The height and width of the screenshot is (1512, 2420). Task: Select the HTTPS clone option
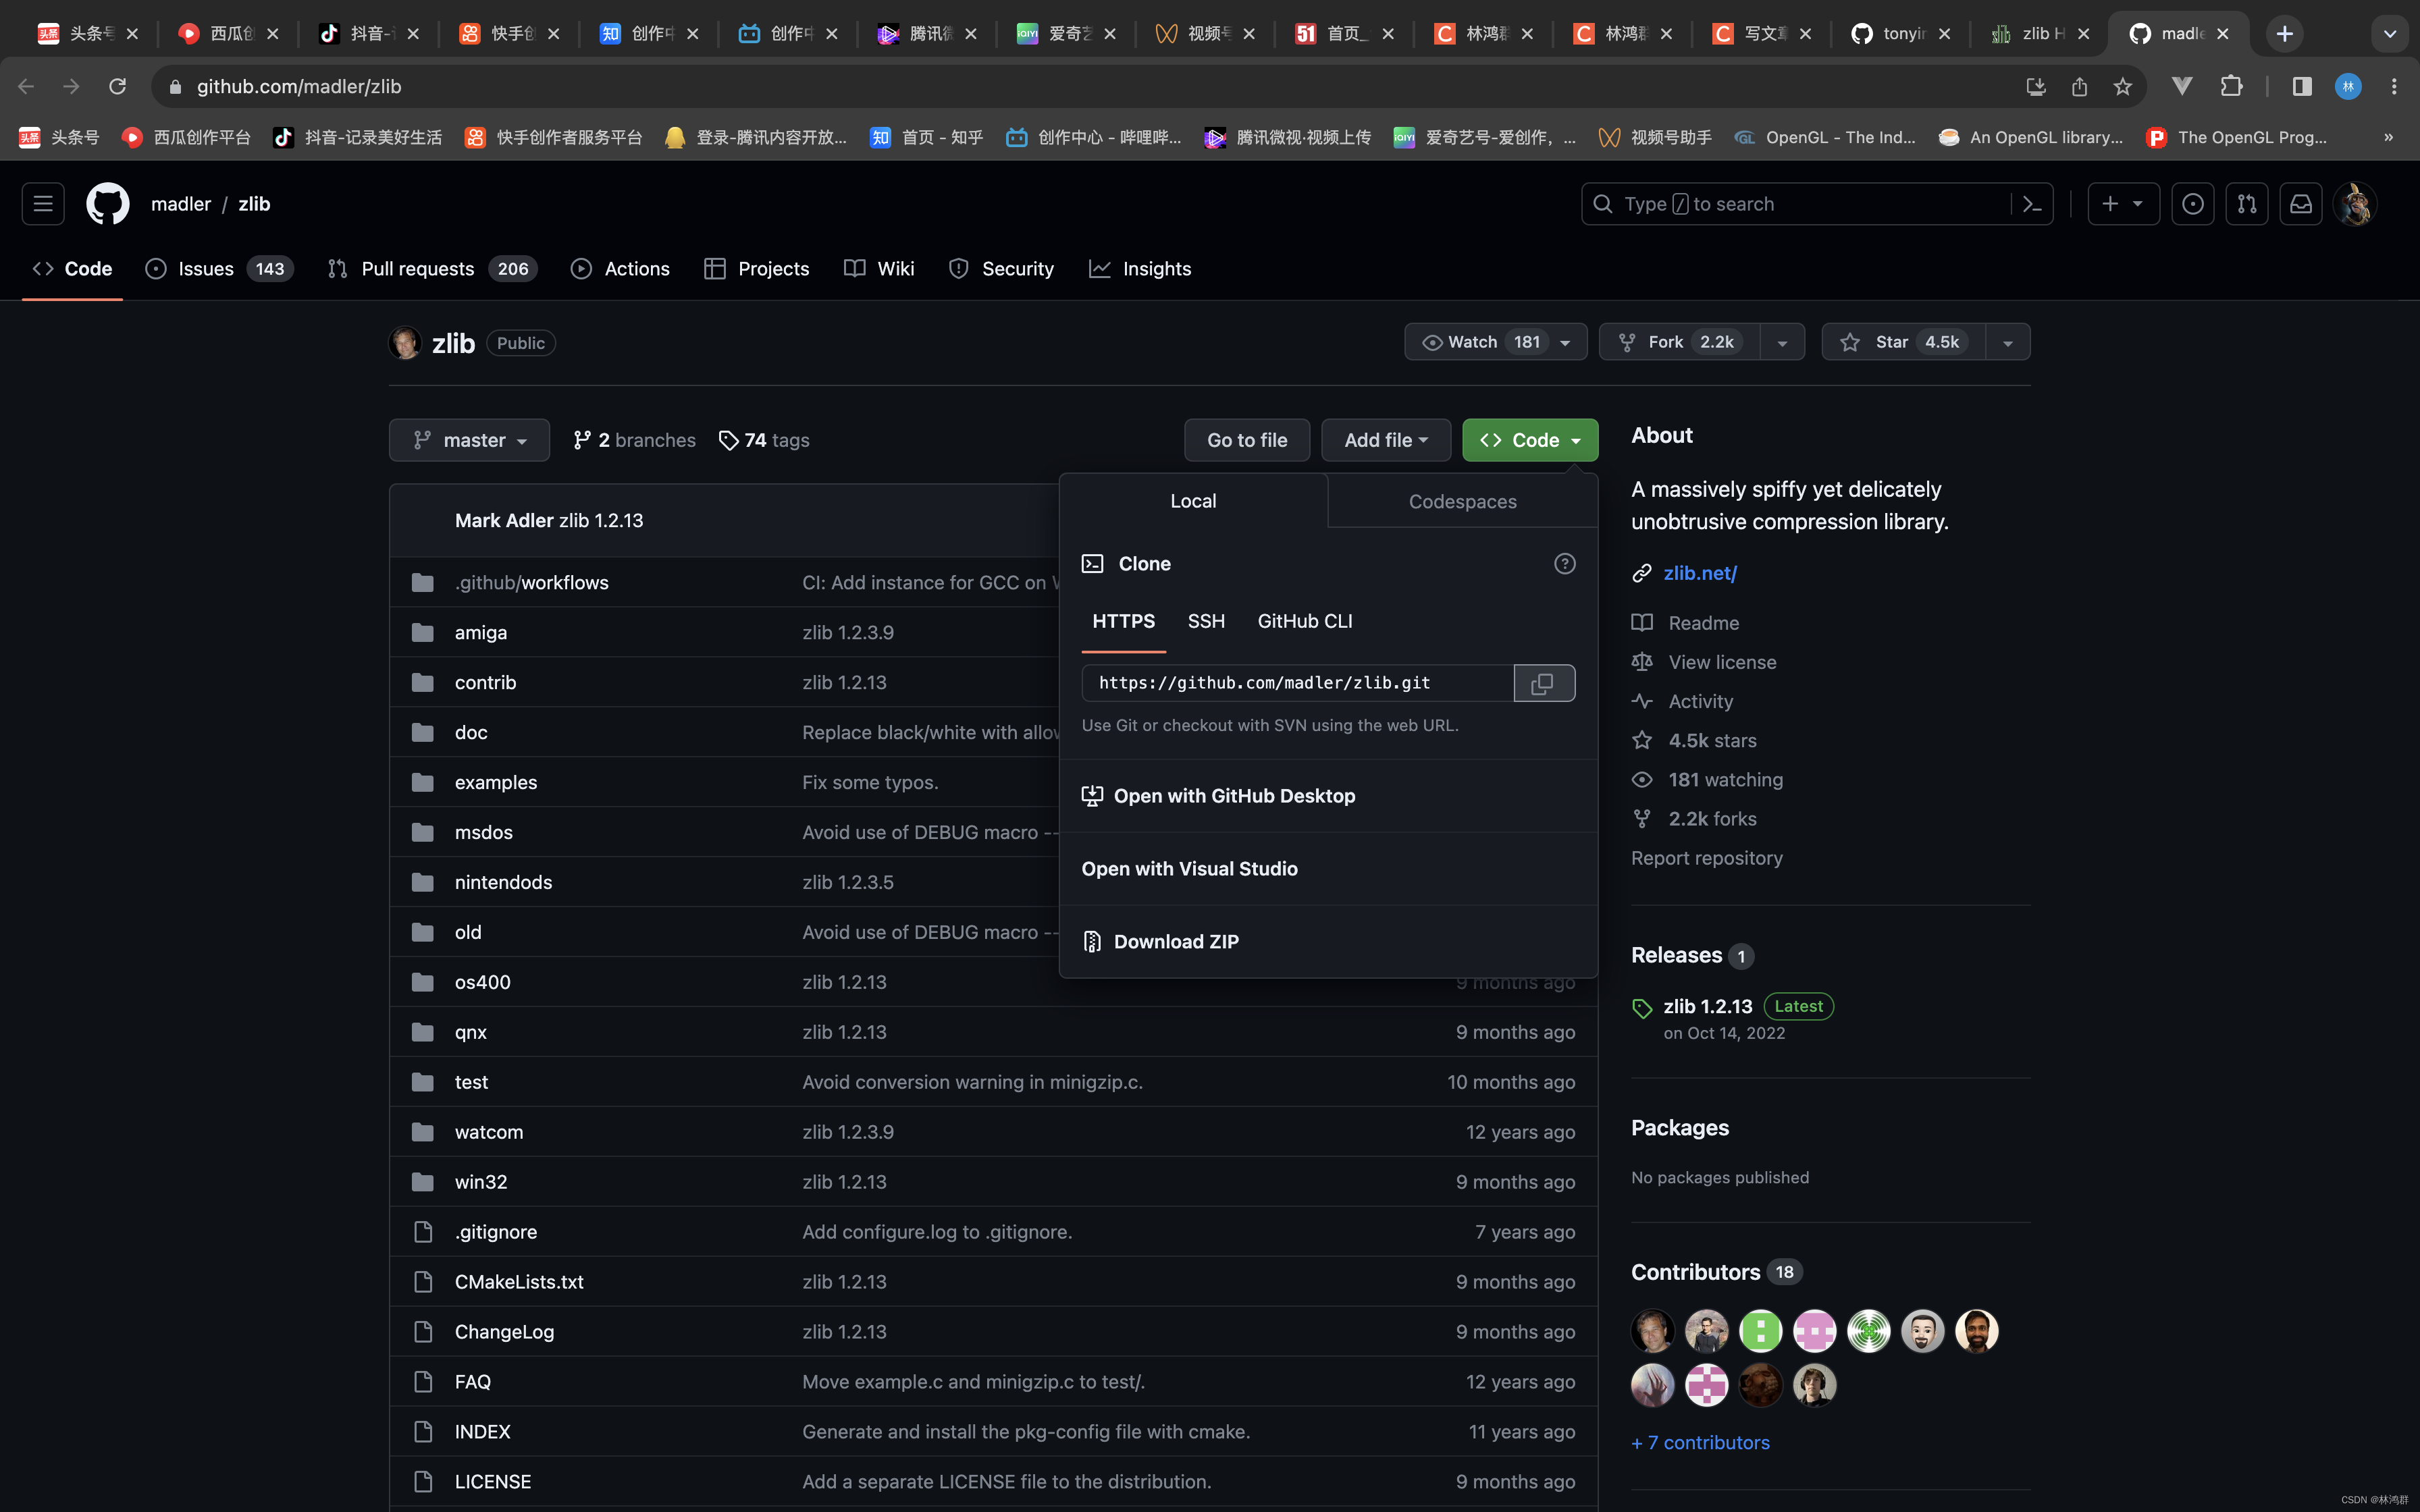pos(1123,622)
